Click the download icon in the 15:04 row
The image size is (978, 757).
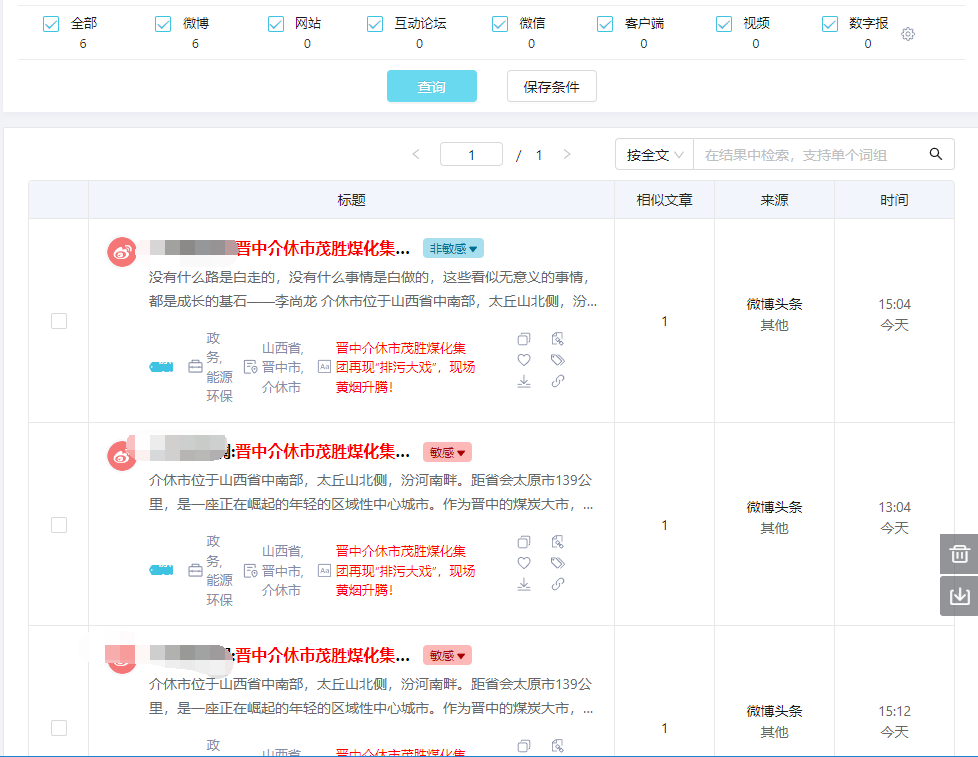524,381
